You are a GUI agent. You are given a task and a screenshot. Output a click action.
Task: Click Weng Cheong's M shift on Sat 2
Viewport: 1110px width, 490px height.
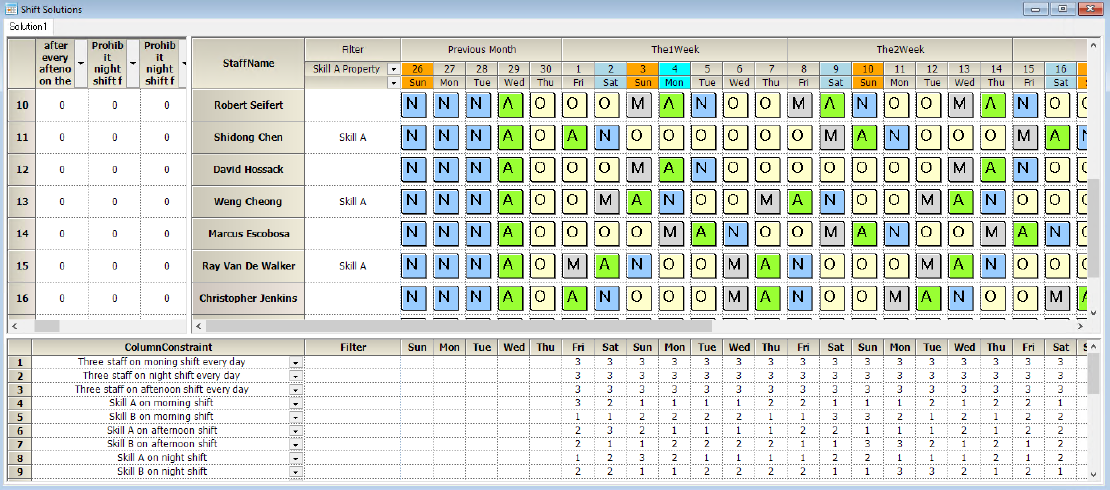point(607,201)
